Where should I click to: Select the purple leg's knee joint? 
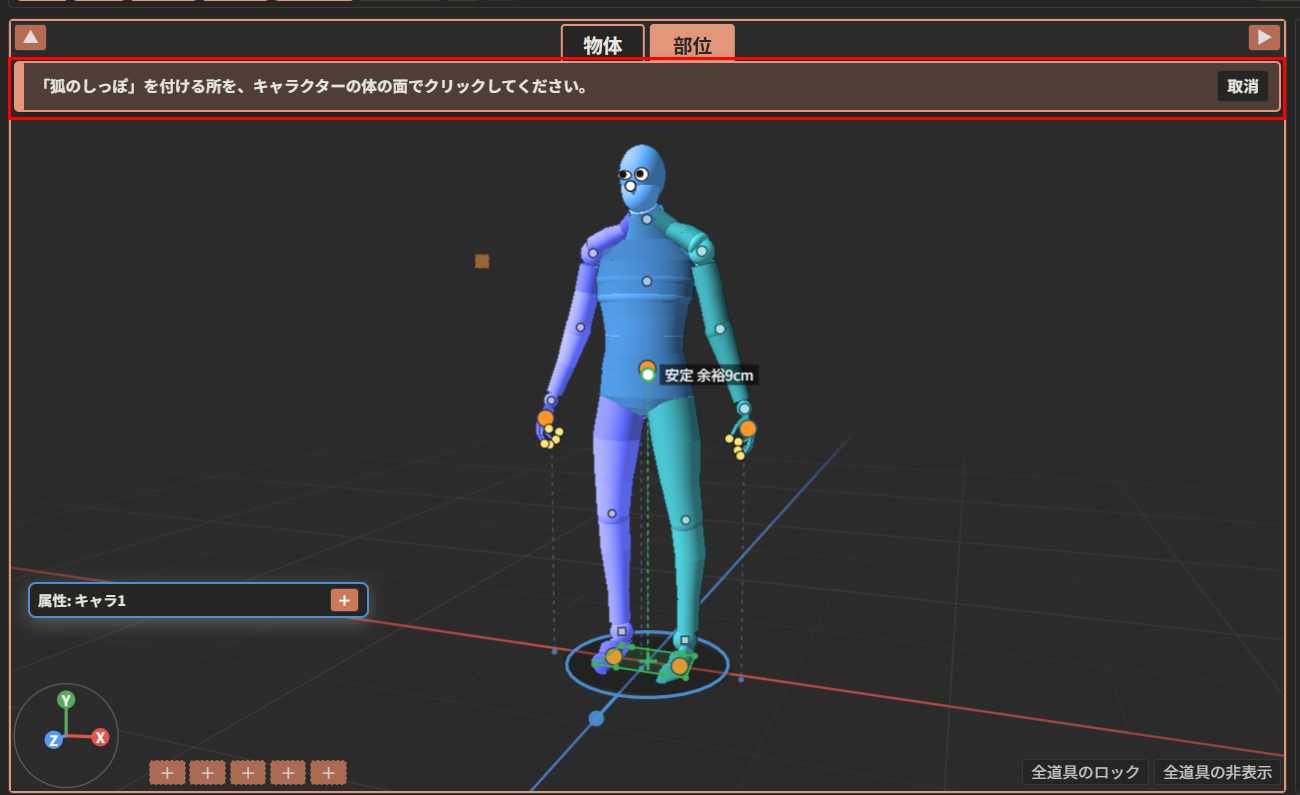(x=612, y=514)
